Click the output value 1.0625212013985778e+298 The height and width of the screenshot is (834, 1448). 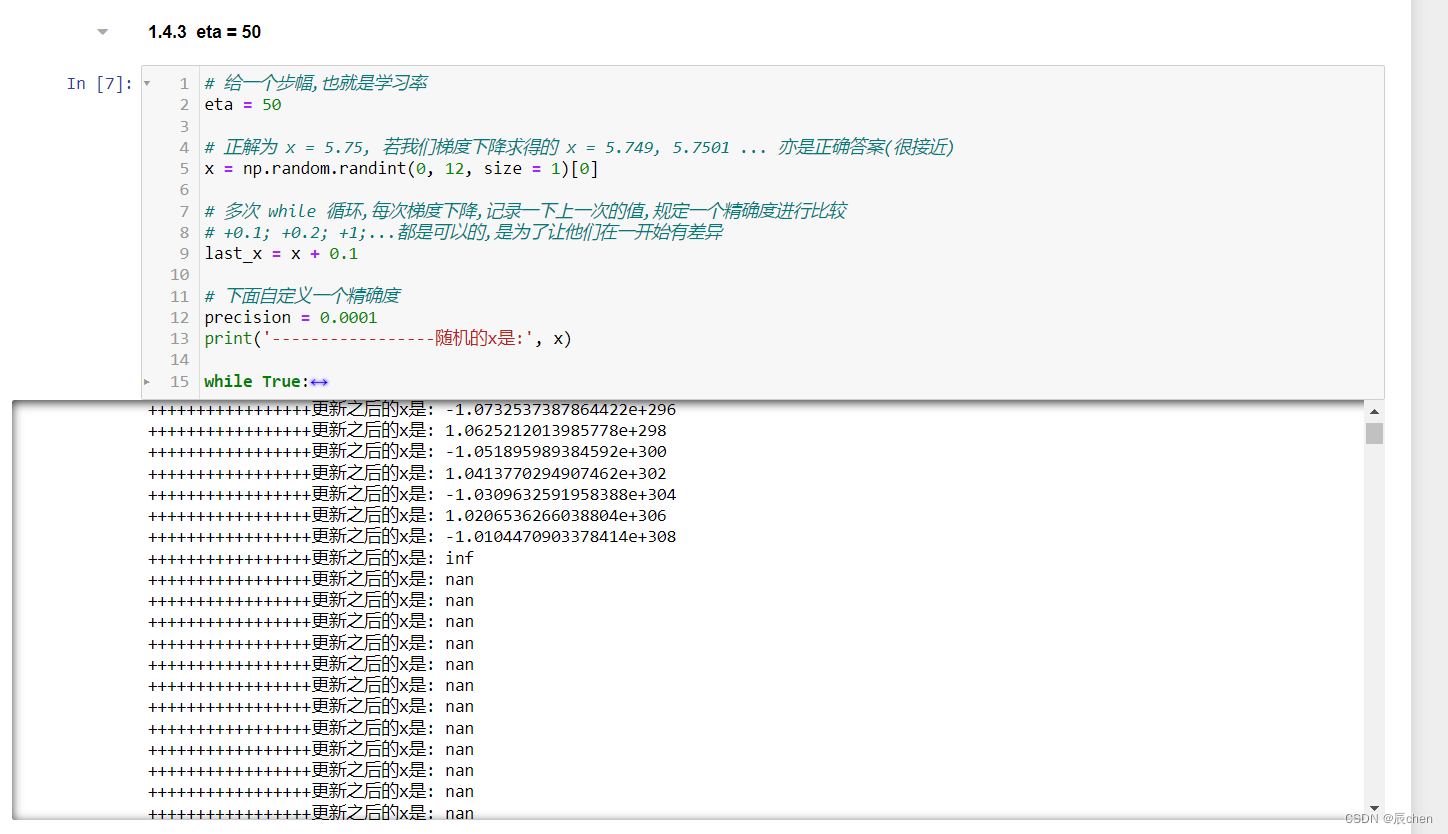click(x=556, y=431)
